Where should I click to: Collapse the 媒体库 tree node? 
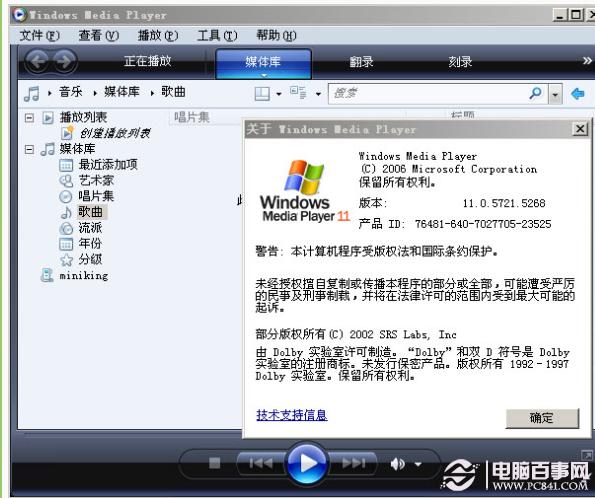click(29, 149)
